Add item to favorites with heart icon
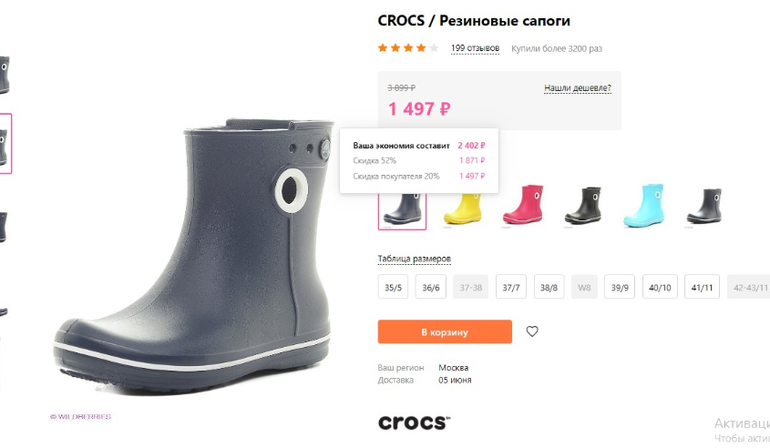Viewport: 770px width, 448px height. click(532, 332)
